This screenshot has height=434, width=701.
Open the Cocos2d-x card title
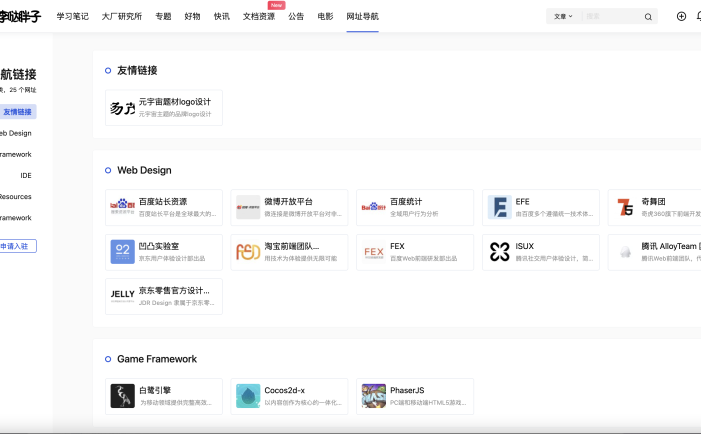pyautogui.click(x=284, y=390)
